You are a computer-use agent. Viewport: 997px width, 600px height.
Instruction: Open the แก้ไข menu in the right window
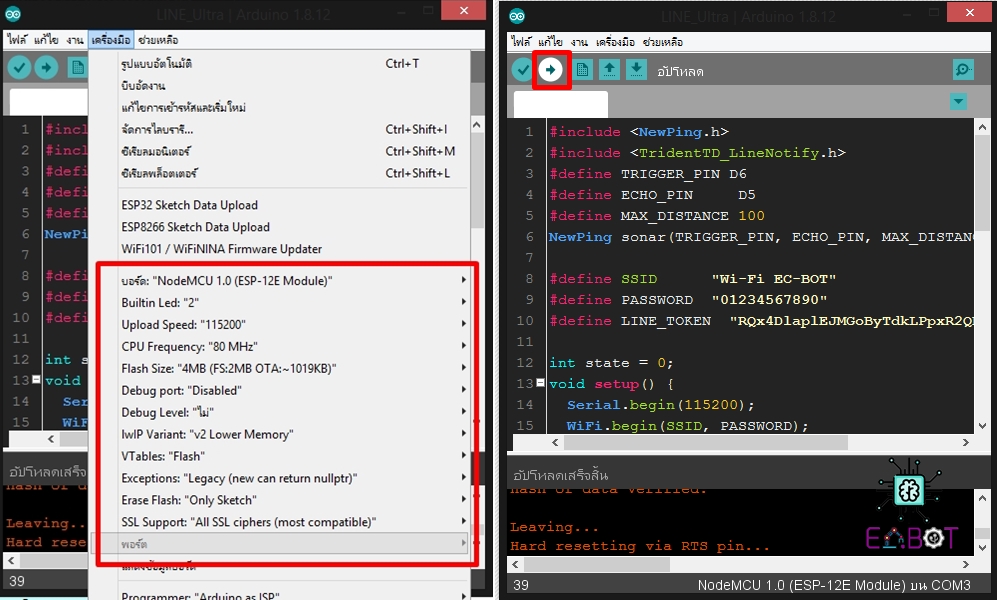coord(550,42)
